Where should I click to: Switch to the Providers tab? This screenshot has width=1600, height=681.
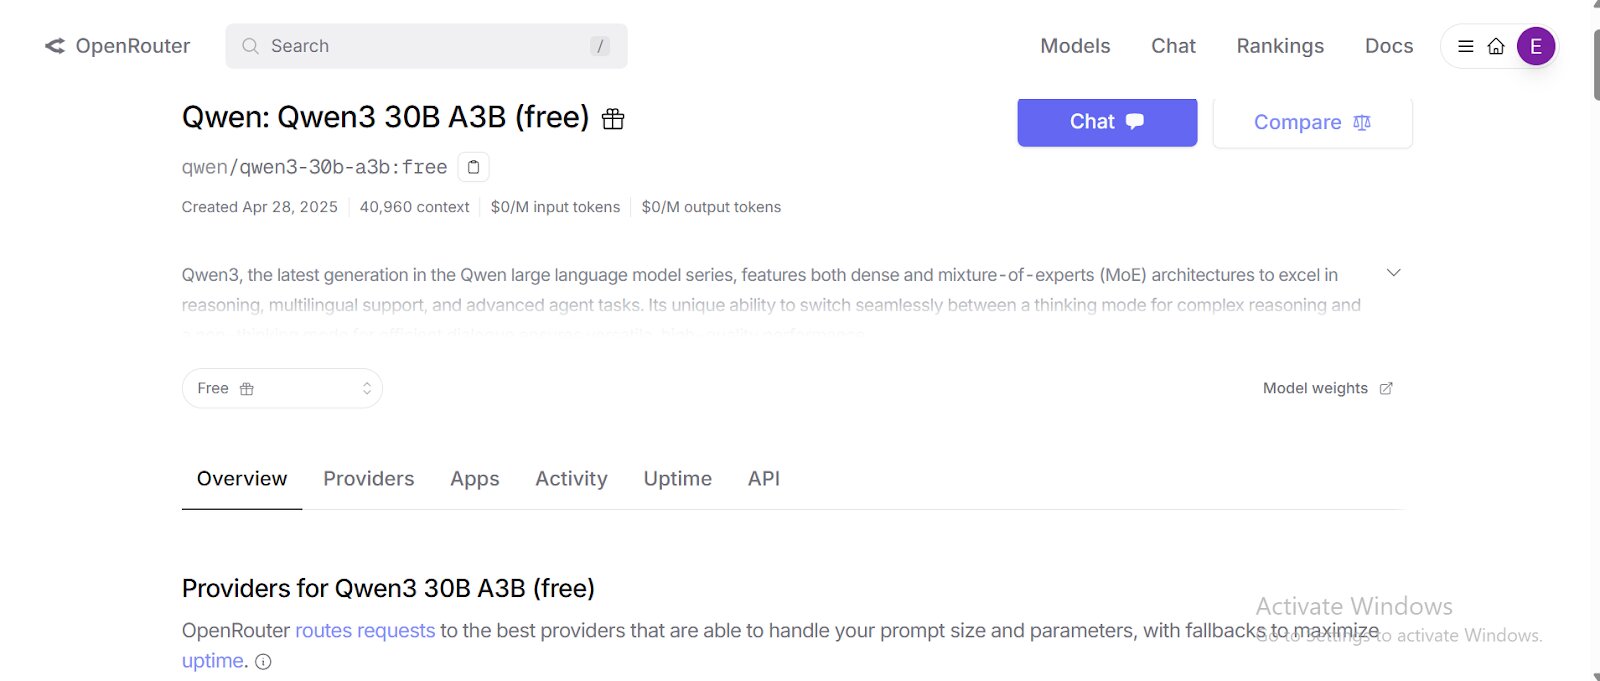(368, 479)
